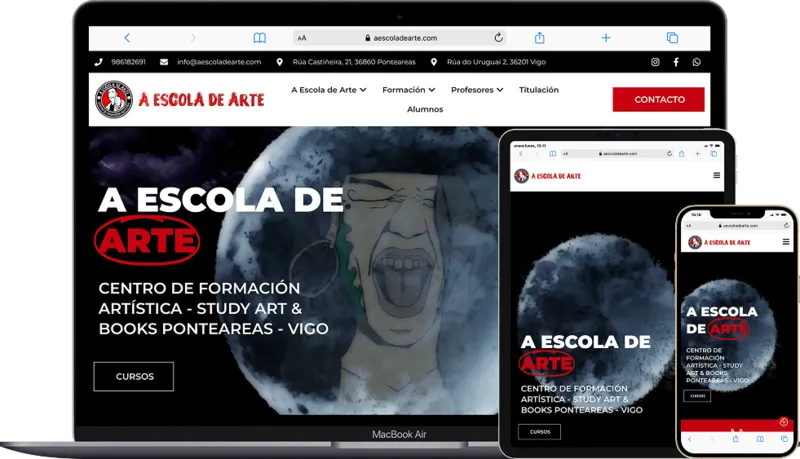Reload page in tablet Safari
The height and width of the screenshot is (459, 800).
point(669,154)
